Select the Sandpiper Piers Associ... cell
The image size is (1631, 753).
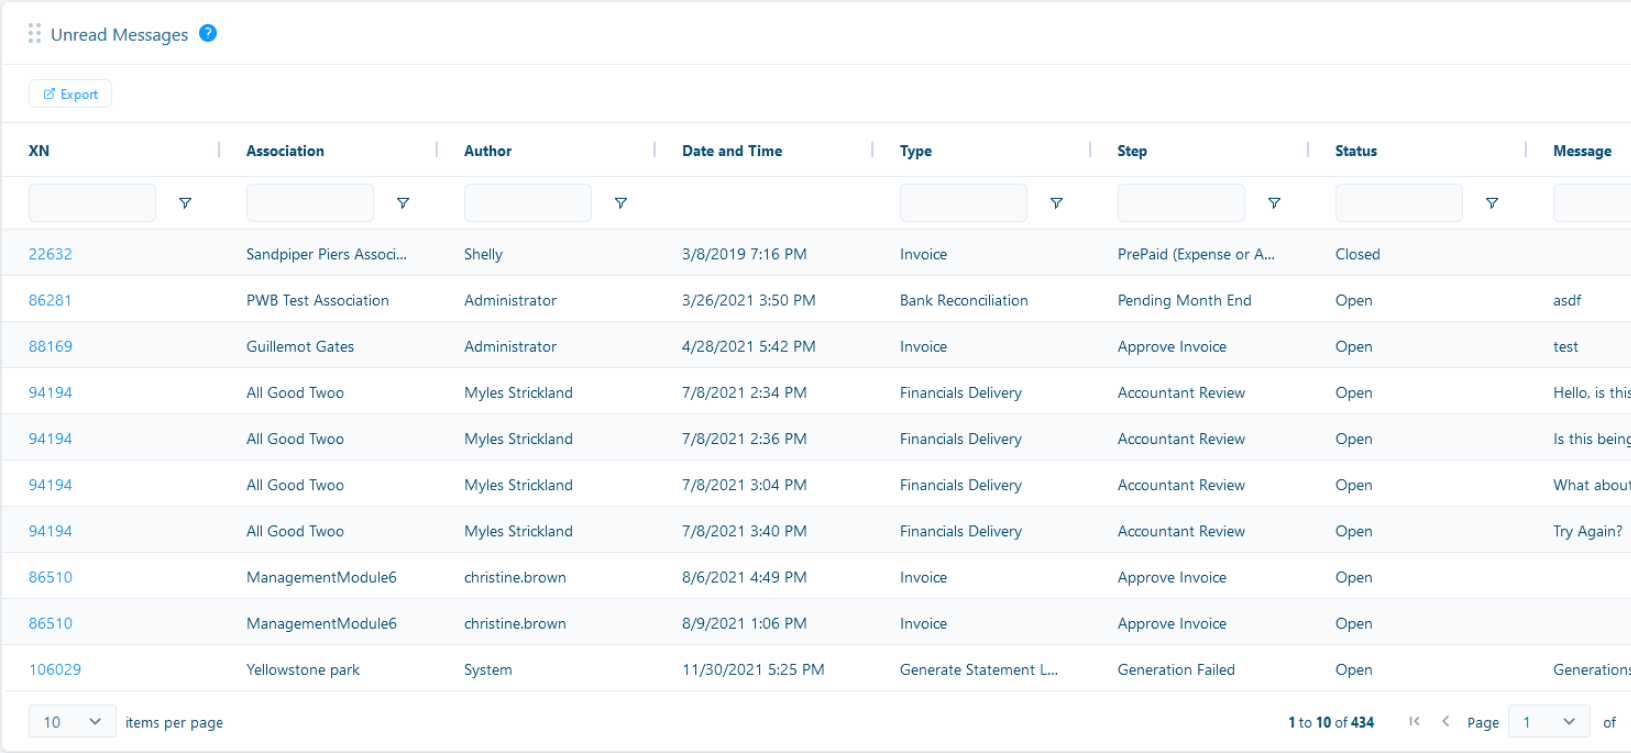[x=326, y=254]
